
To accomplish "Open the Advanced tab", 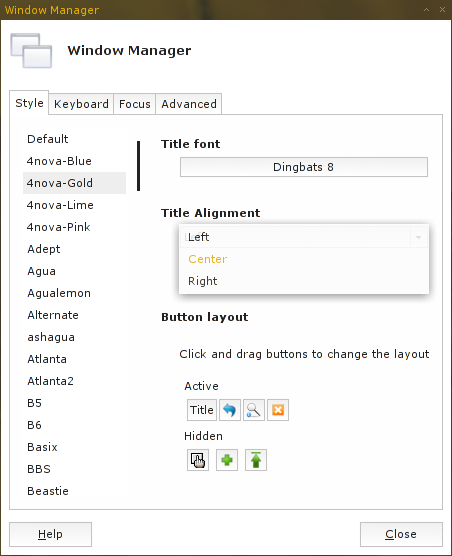I will tap(189, 104).
